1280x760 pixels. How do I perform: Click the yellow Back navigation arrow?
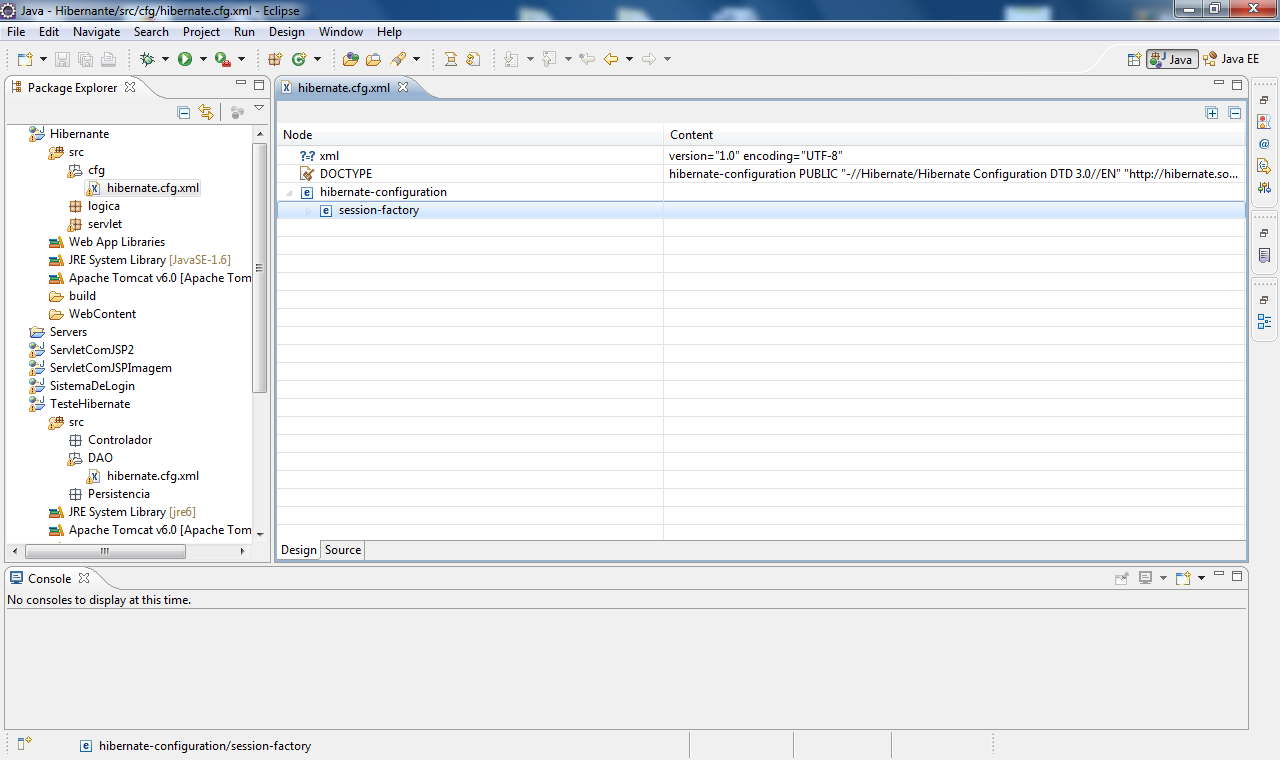click(611, 59)
